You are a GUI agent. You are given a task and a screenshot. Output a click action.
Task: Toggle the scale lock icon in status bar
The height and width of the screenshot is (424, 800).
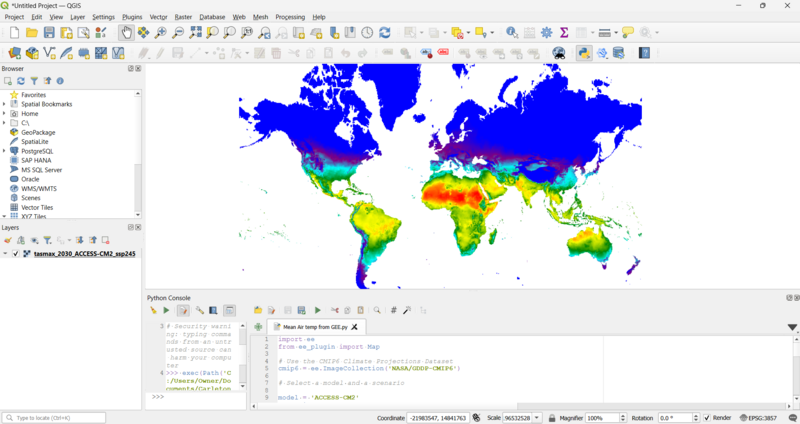tap(551, 418)
